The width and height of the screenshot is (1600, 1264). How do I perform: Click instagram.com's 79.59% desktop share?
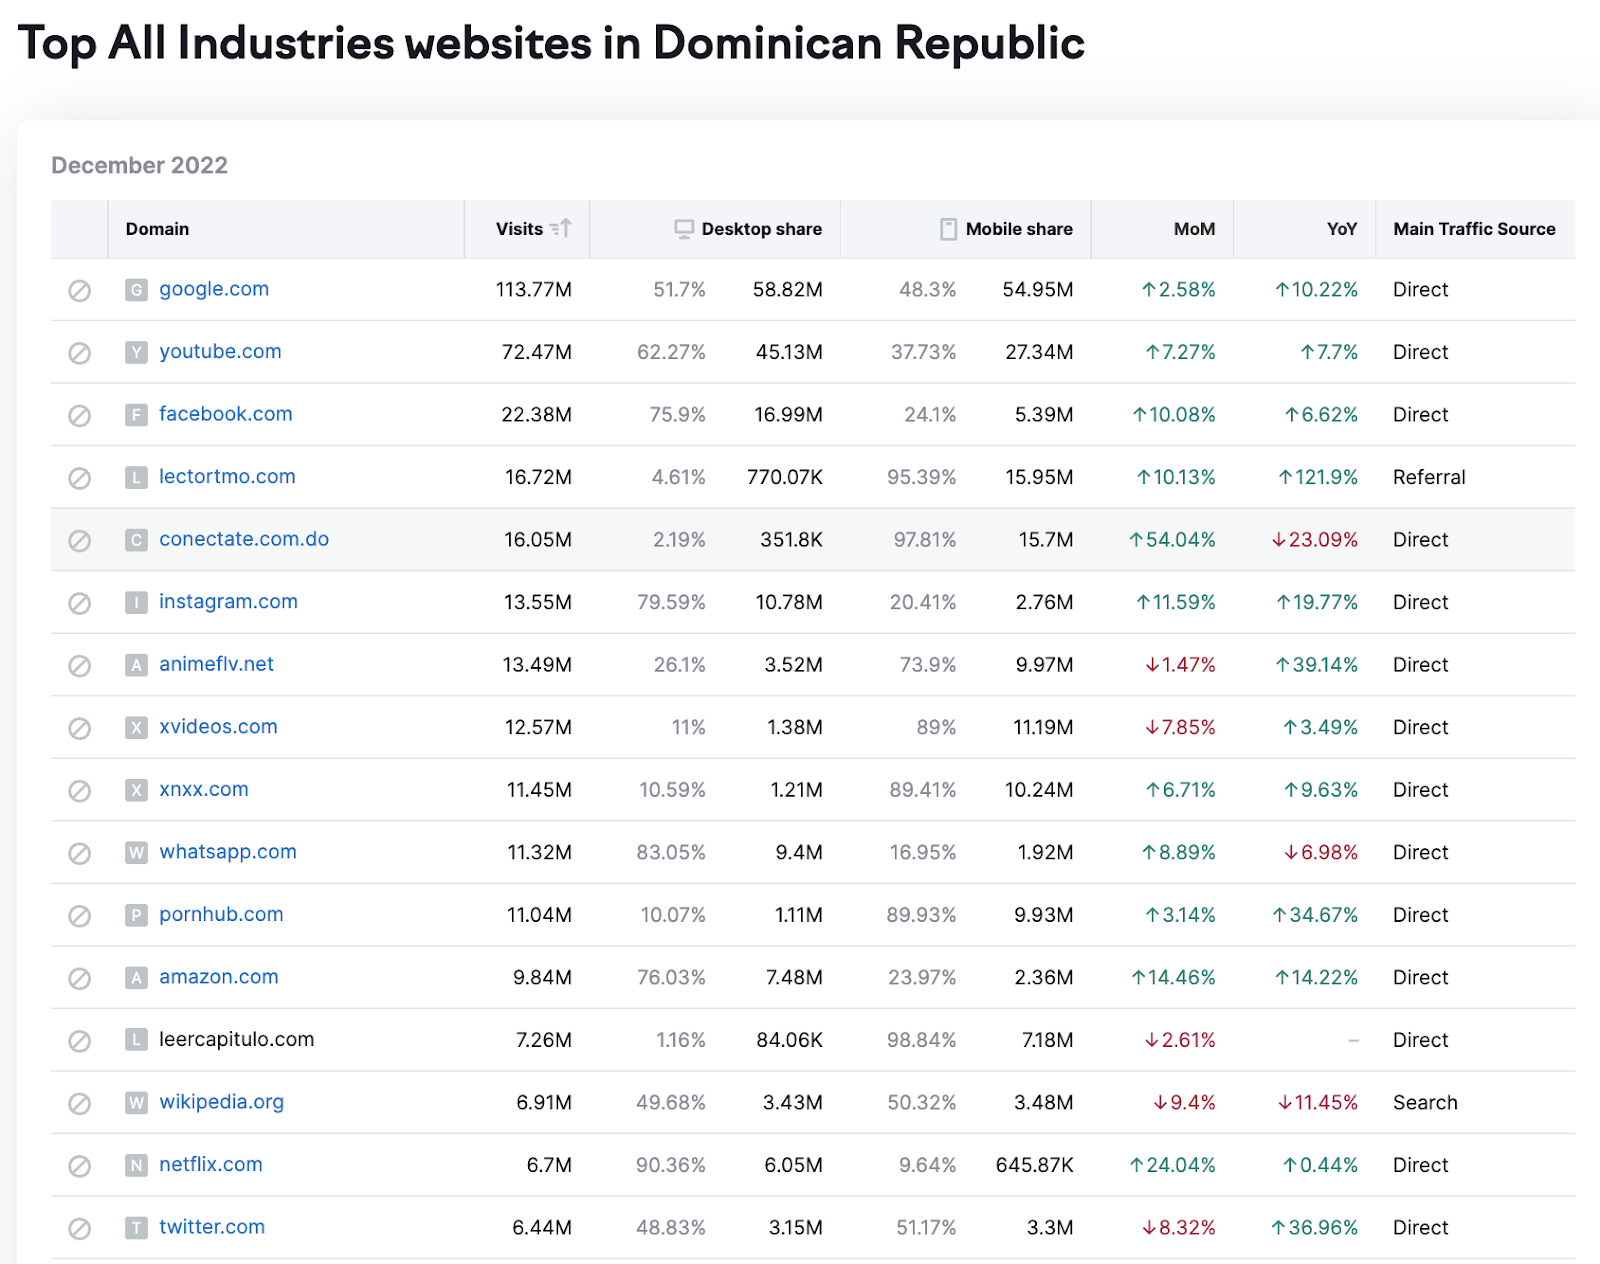click(671, 602)
